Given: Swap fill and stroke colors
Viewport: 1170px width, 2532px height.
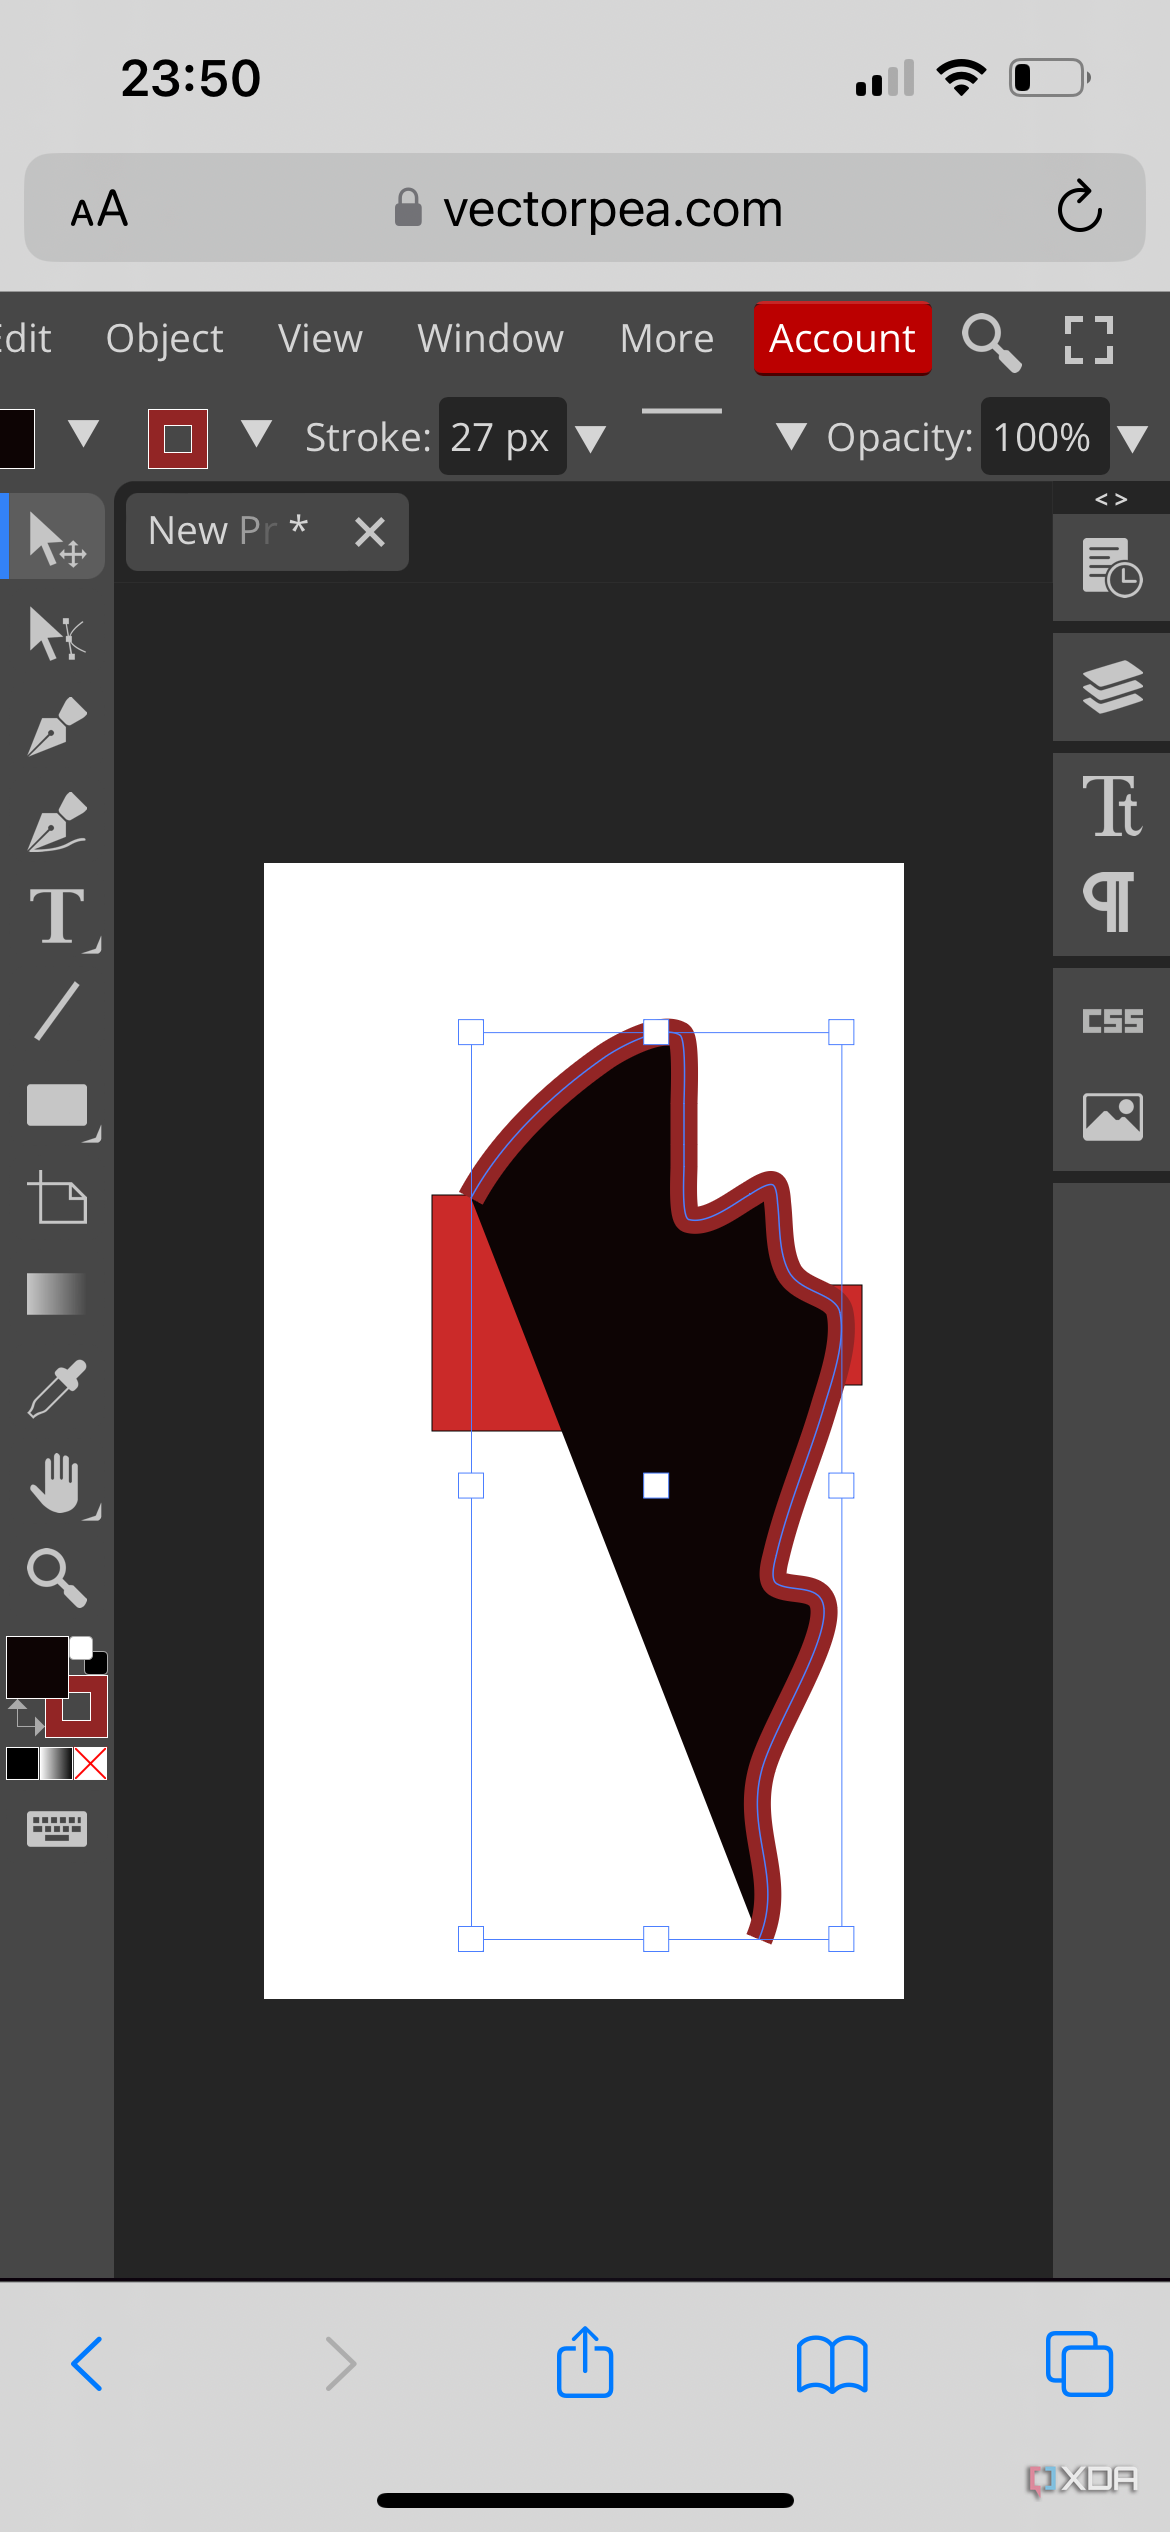Looking at the screenshot, I should click(x=25, y=1718).
